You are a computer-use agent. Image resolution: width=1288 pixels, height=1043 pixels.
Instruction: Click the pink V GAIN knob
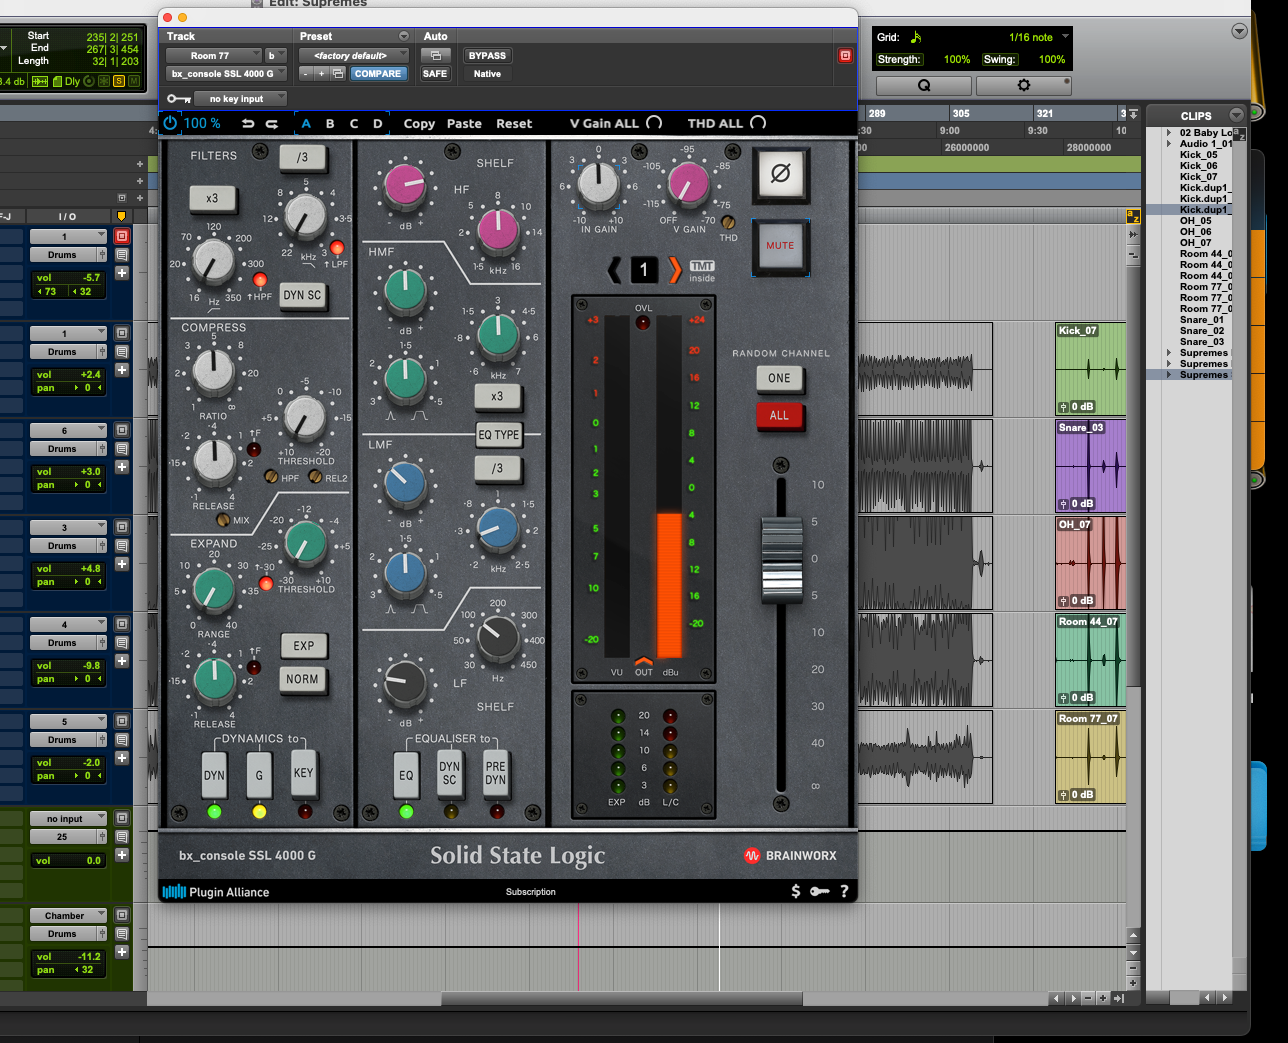point(688,184)
